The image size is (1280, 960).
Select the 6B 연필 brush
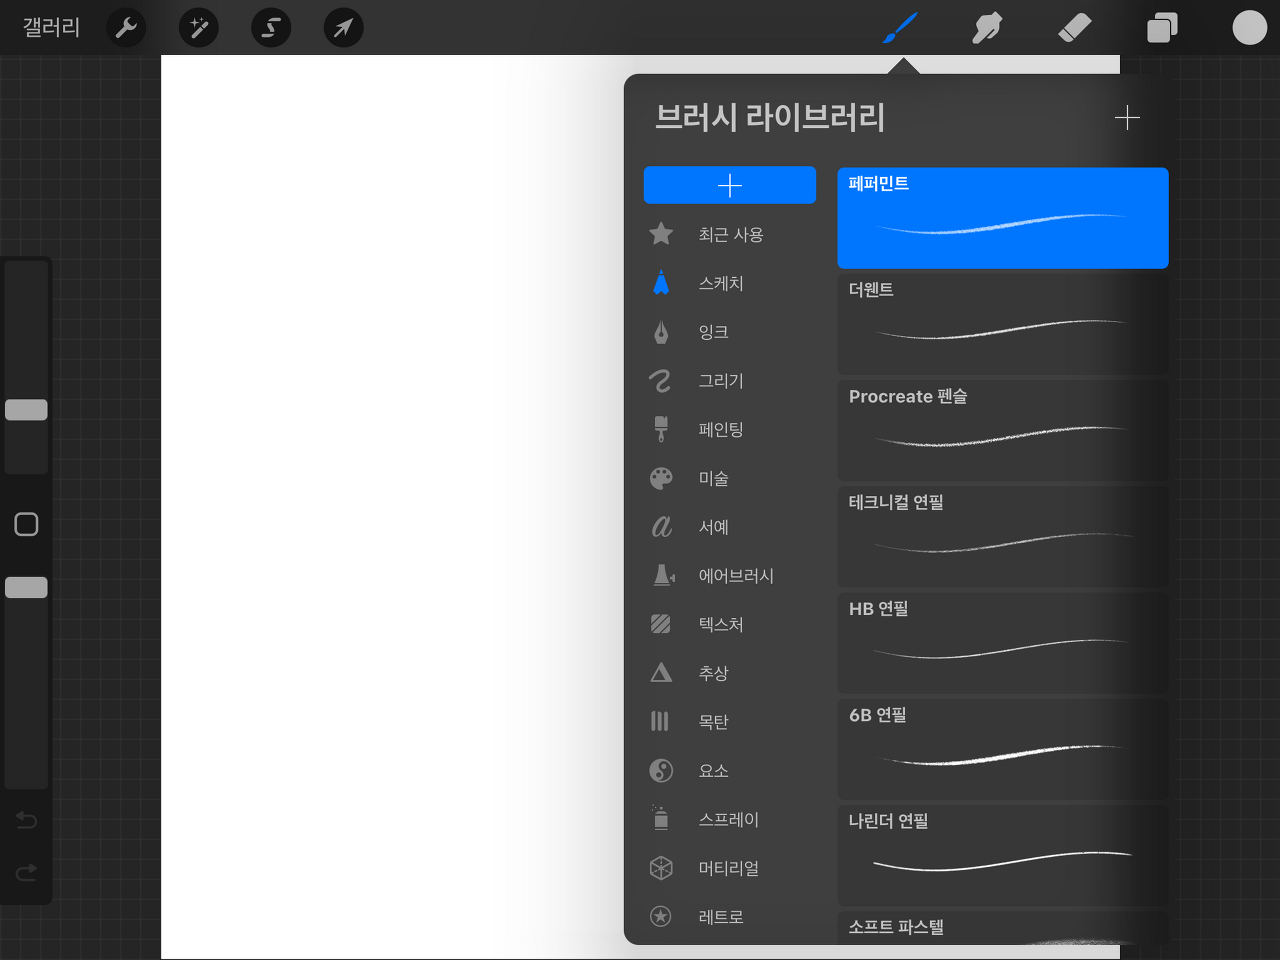(x=1003, y=749)
